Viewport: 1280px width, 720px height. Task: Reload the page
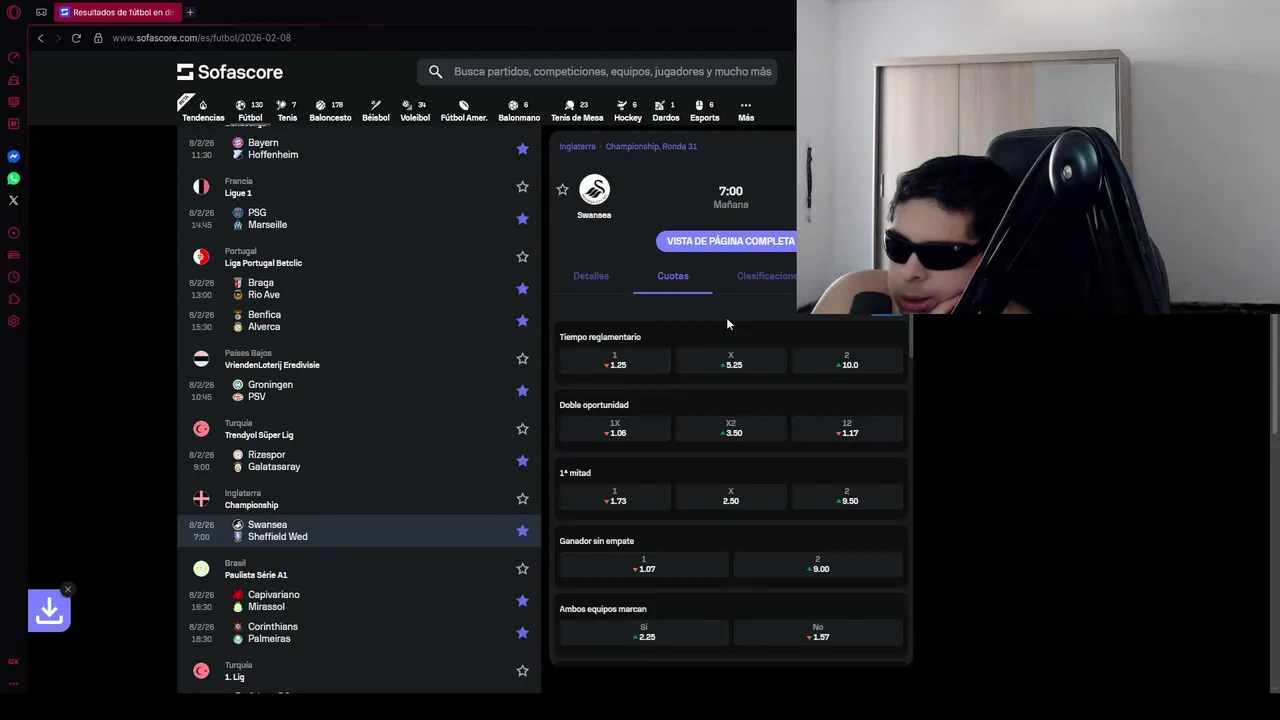tap(76, 38)
